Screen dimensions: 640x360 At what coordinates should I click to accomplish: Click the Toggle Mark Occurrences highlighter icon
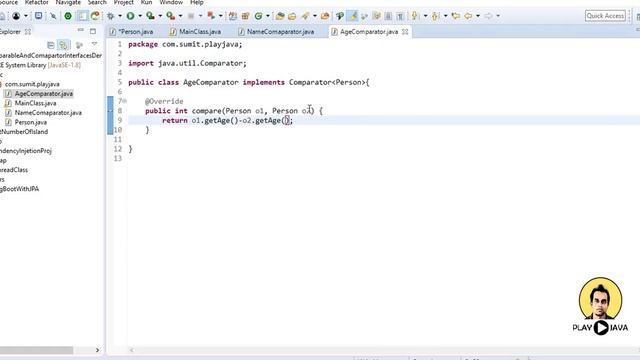(353, 16)
